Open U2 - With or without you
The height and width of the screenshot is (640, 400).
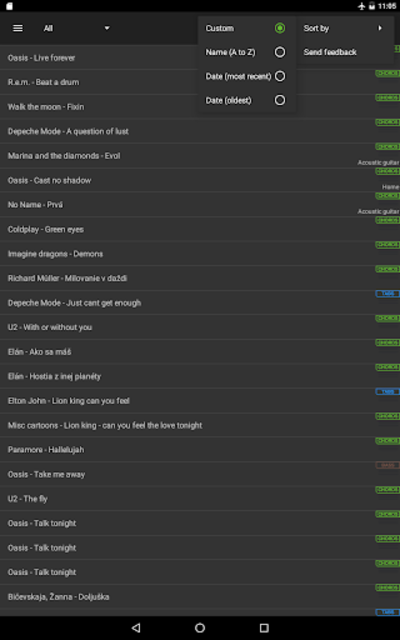(x=200, y=327)
